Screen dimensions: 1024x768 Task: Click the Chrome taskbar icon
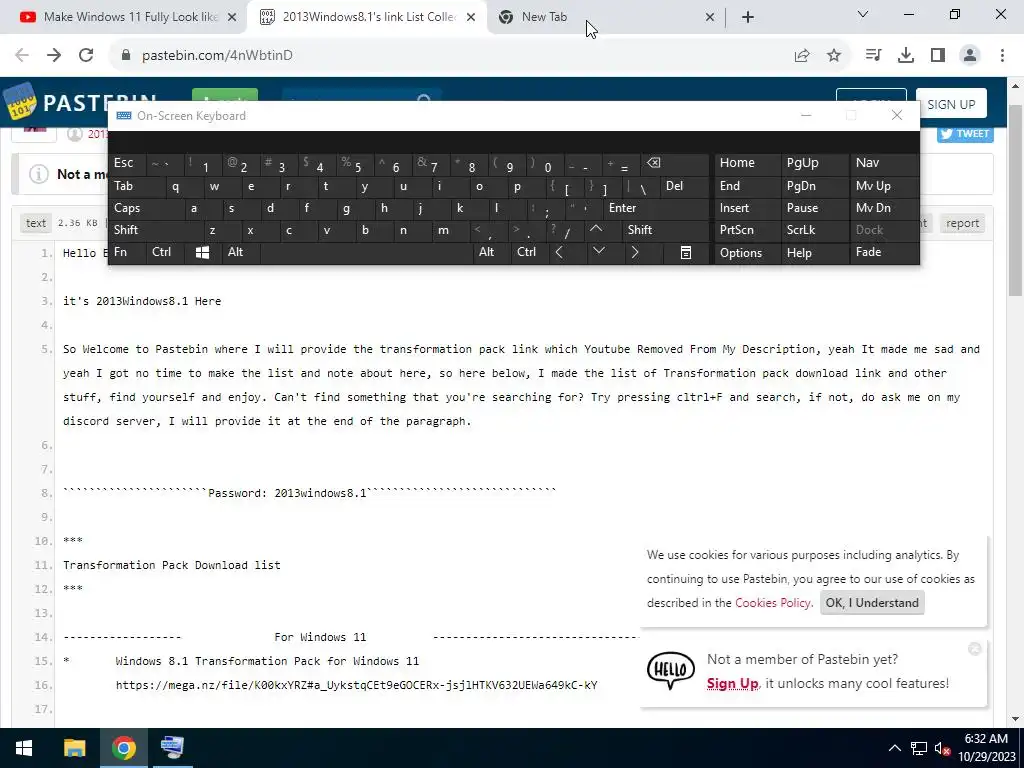click(123, 748)
